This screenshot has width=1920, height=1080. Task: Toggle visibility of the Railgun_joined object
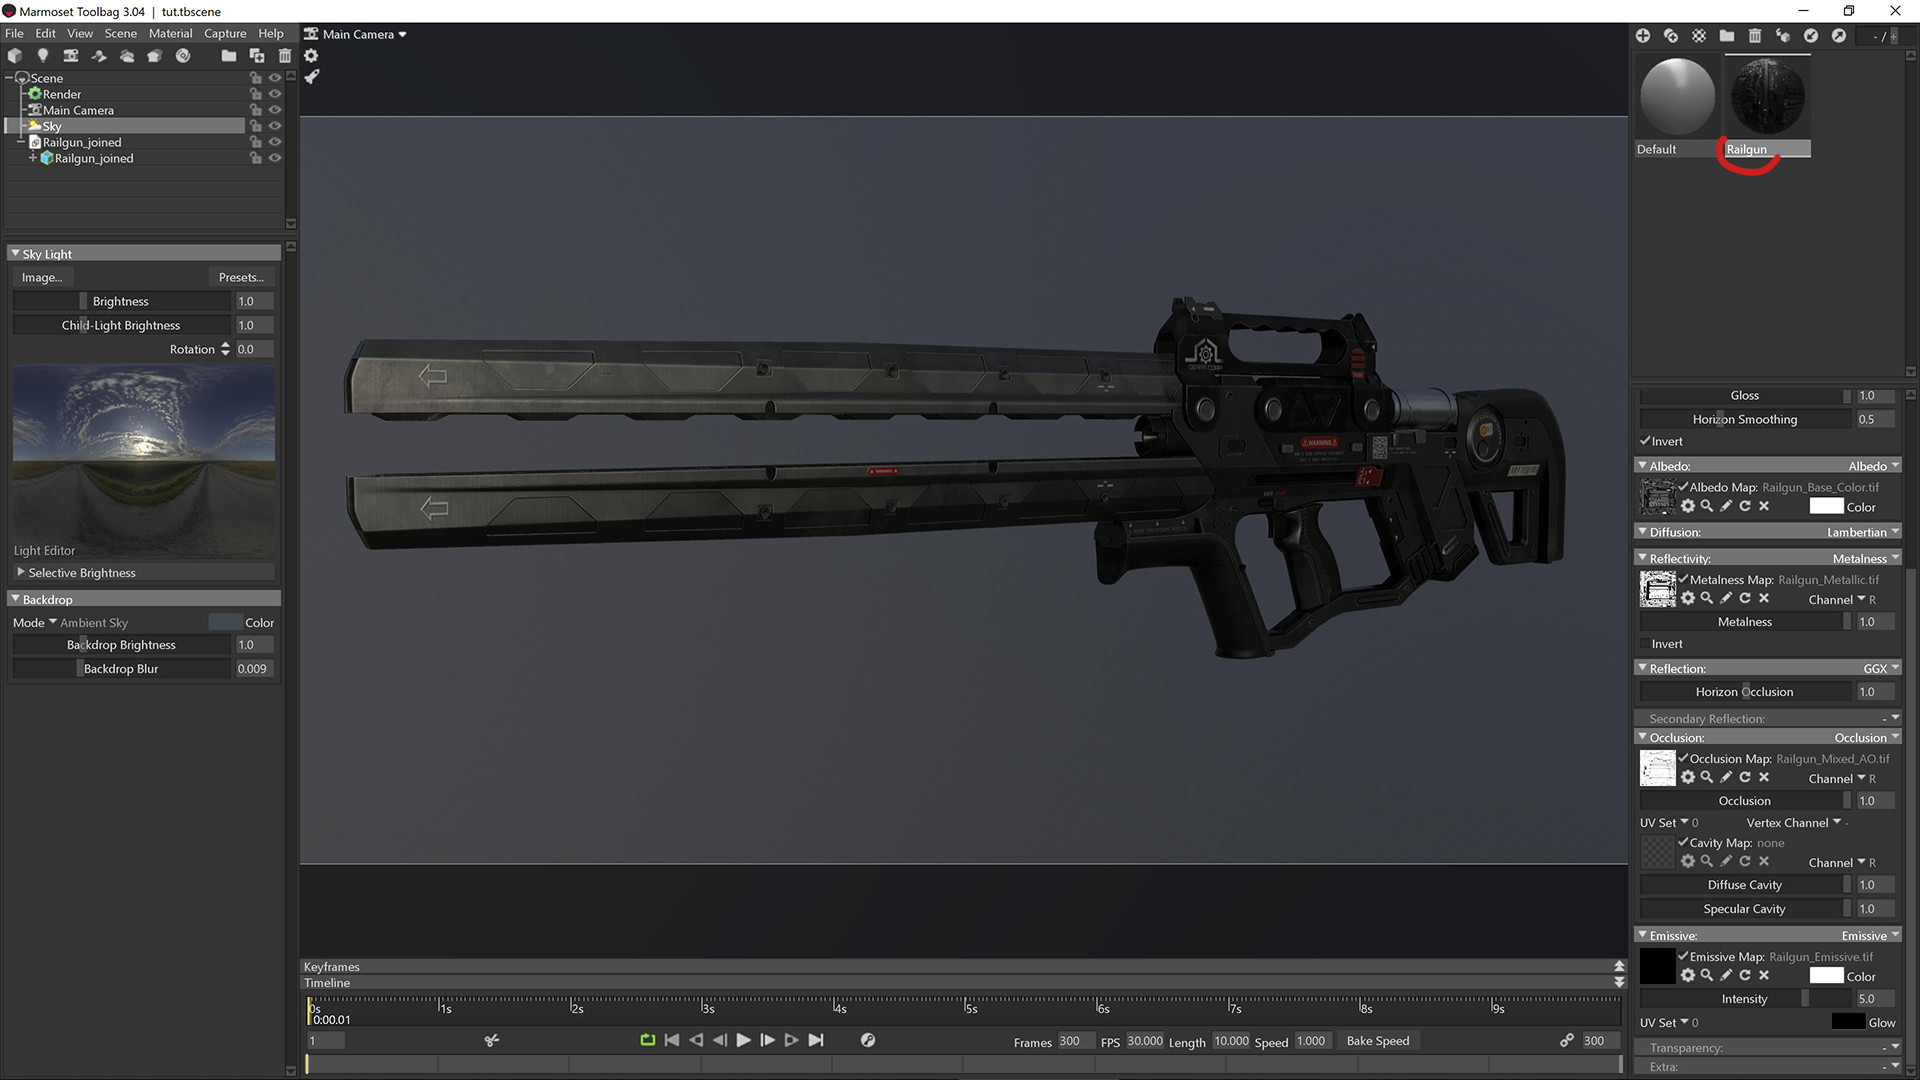click(275, 142)
